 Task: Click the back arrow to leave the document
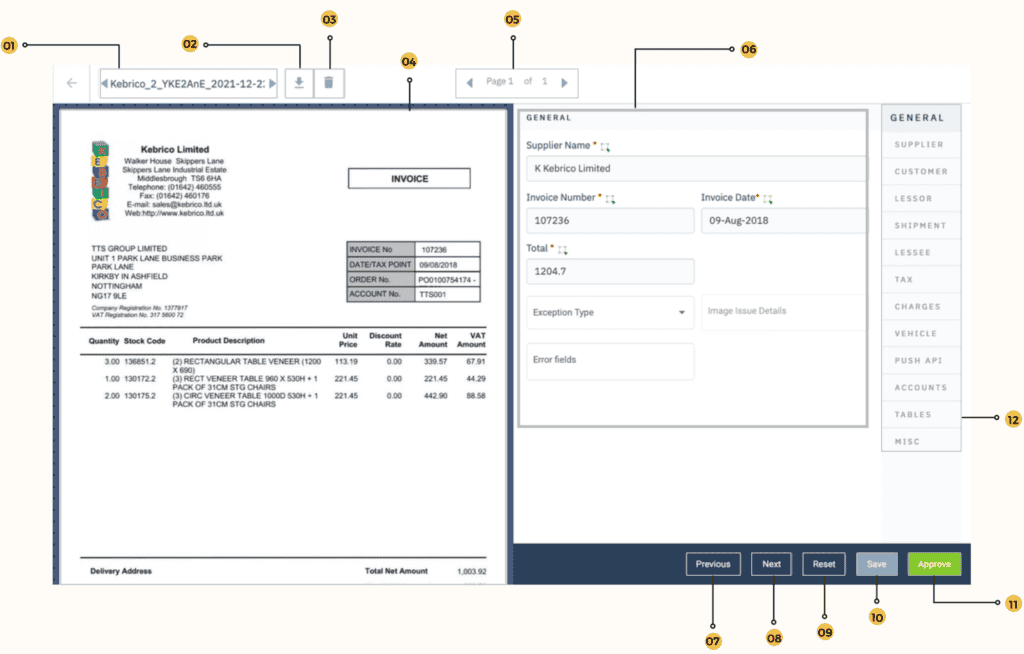(71, 83)
